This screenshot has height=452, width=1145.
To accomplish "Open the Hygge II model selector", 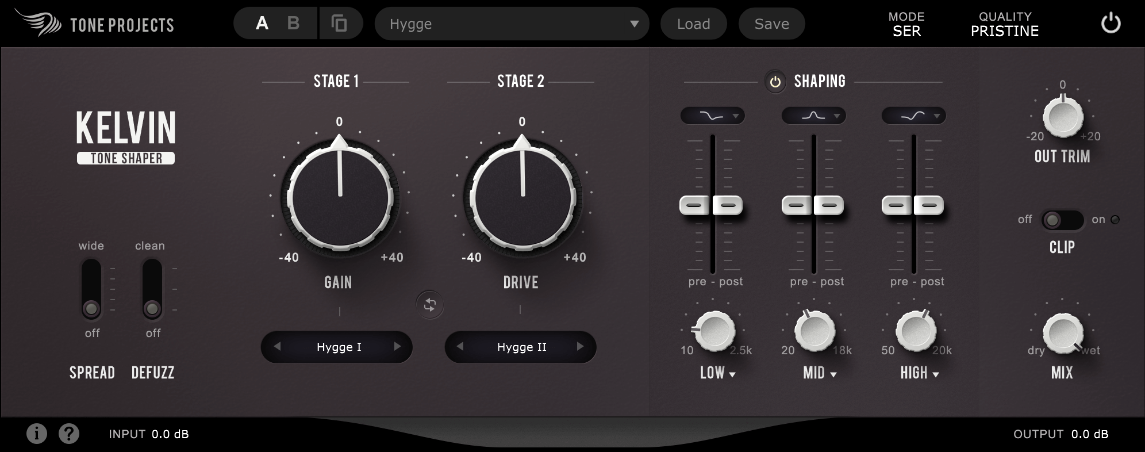I will point(521,347).
